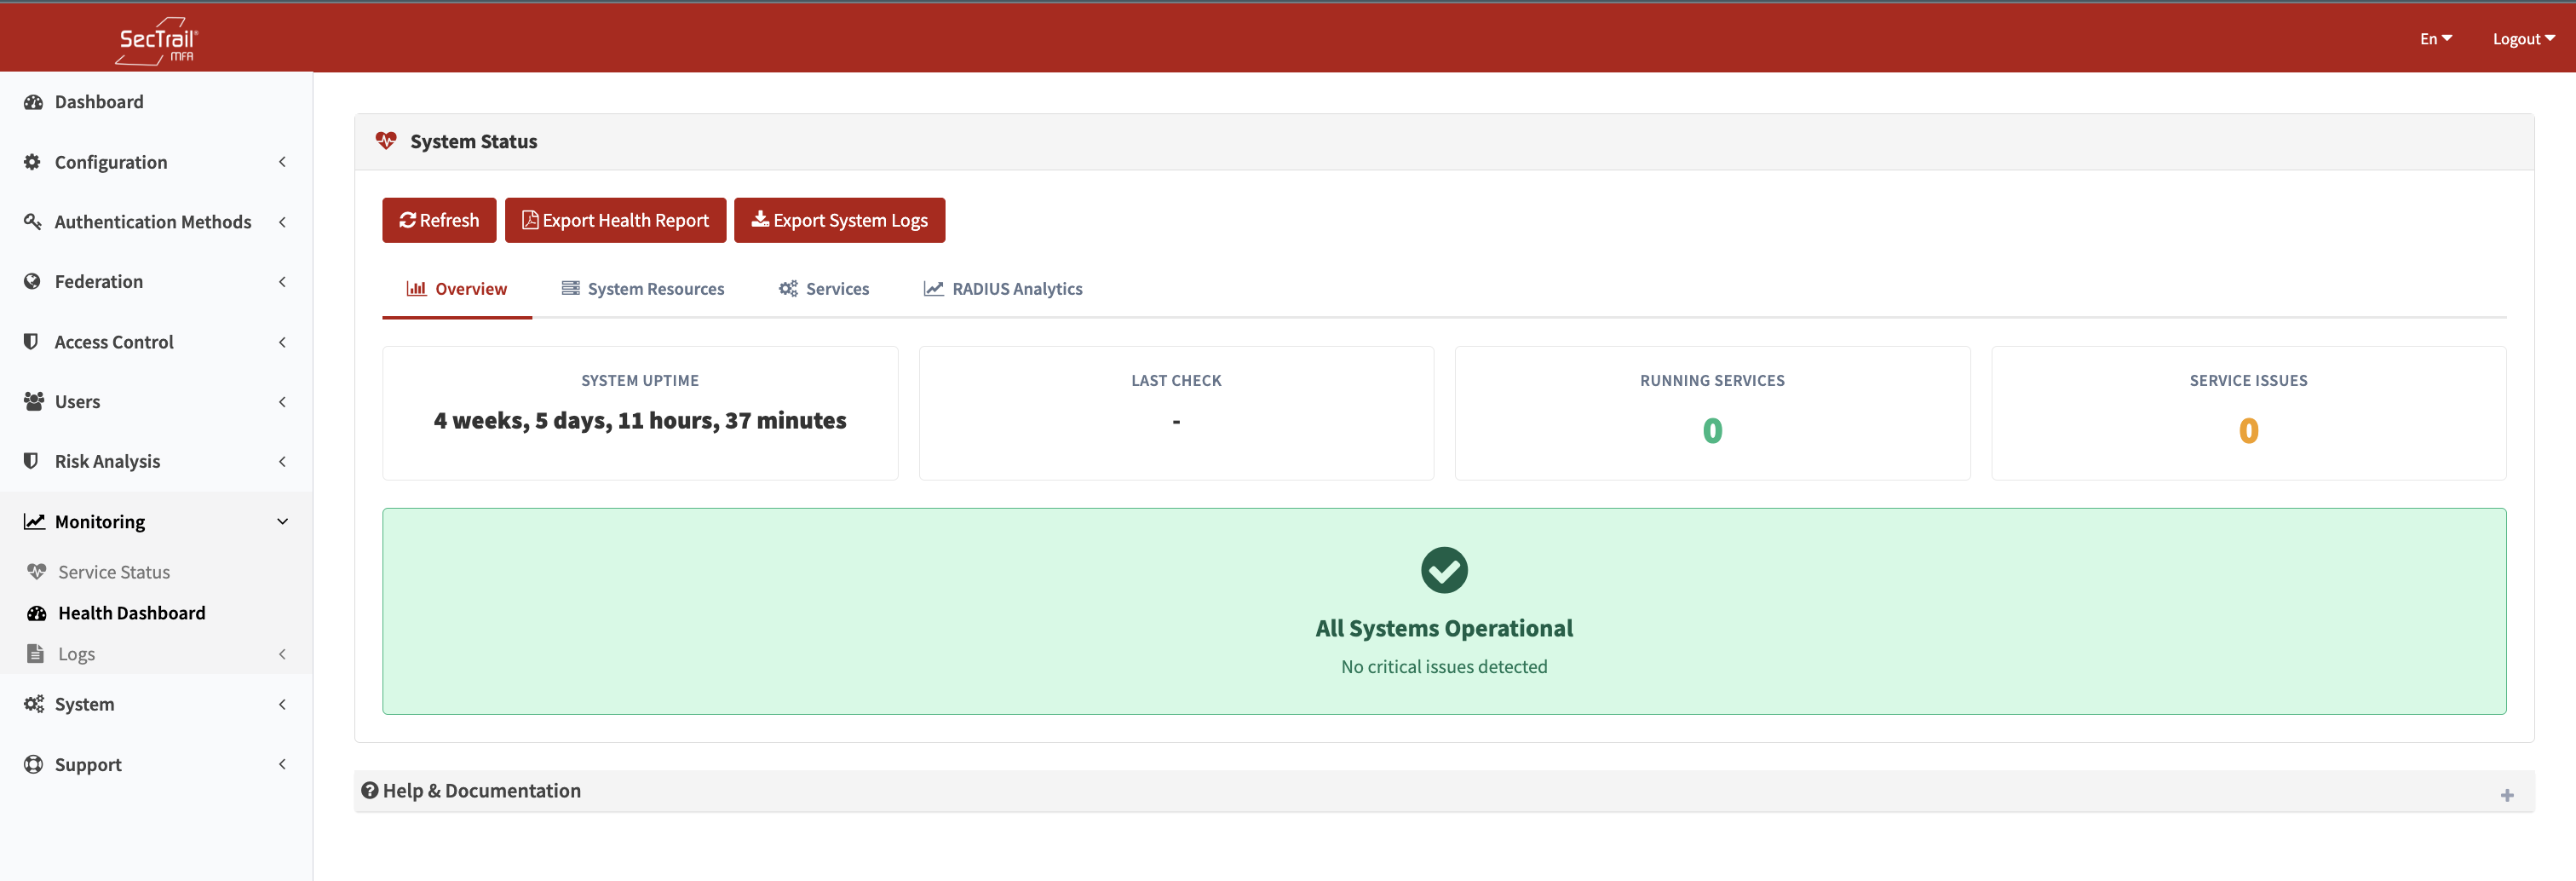Navigate to Service Status in sidebar
Image resolution: width=2576 pixels, height=881 pixels.
[113, 571]
